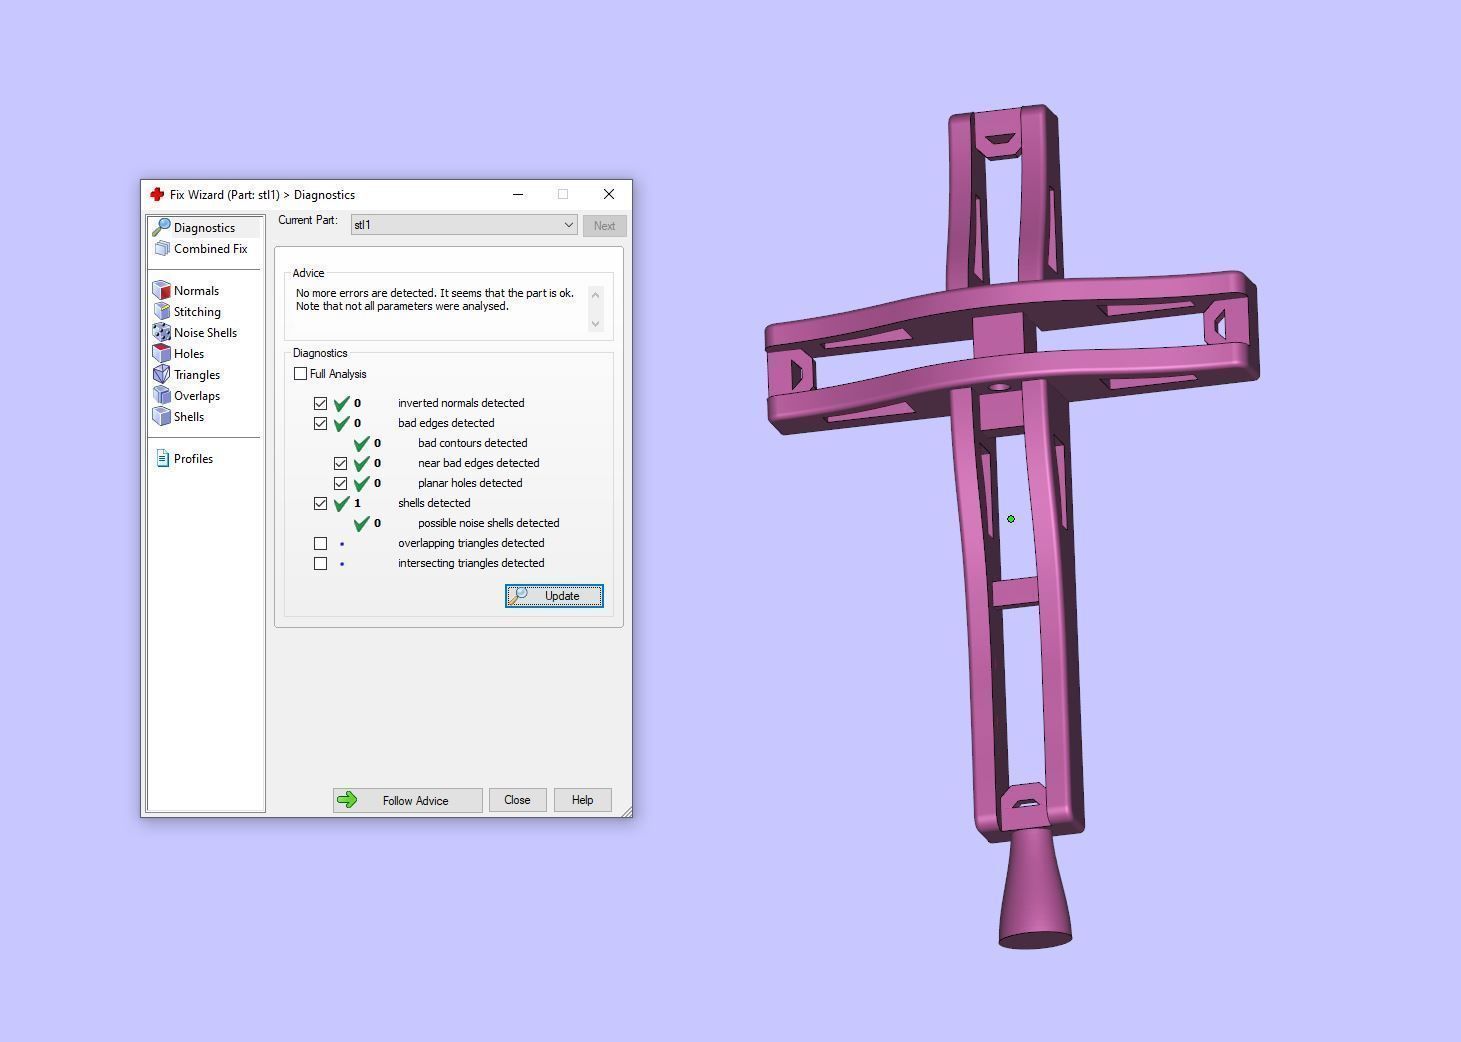Click the Profiles document icon
This screenshot has height=1042, width=1461.
pyautogui.click(x=163, y=459)
